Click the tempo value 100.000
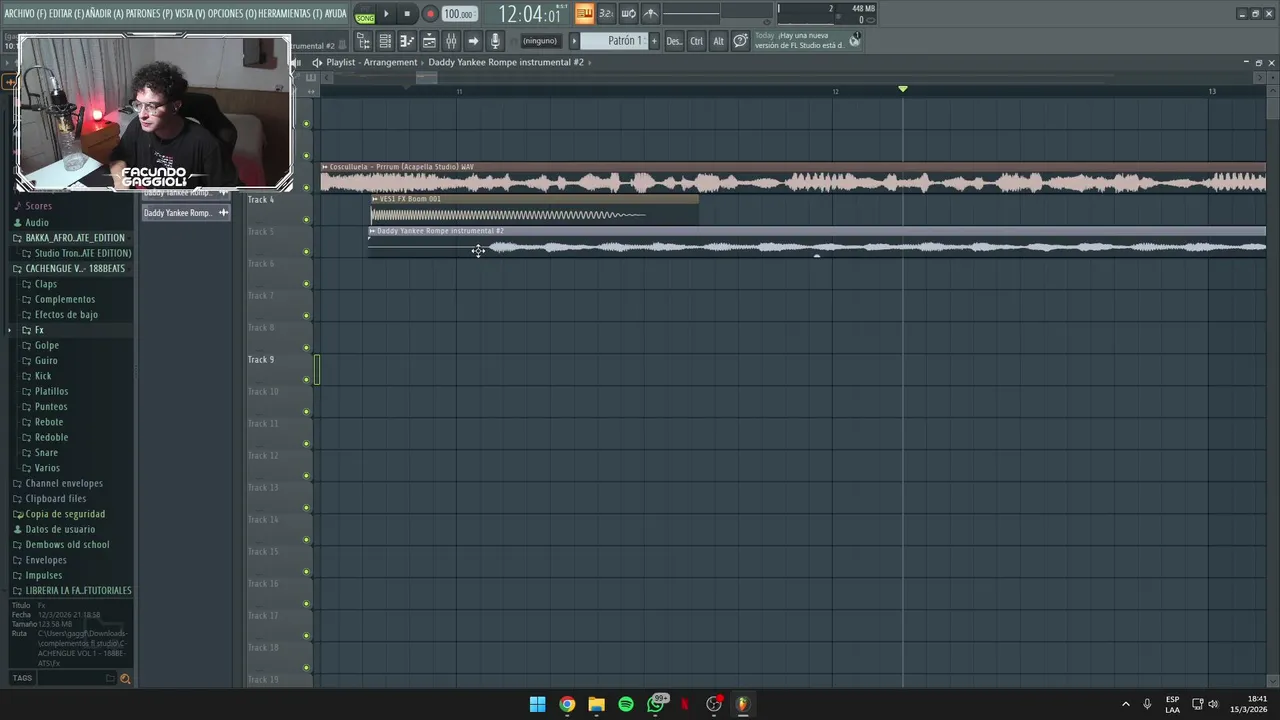Viewport: 1280px width, 720px height. [x=459, y=14]
